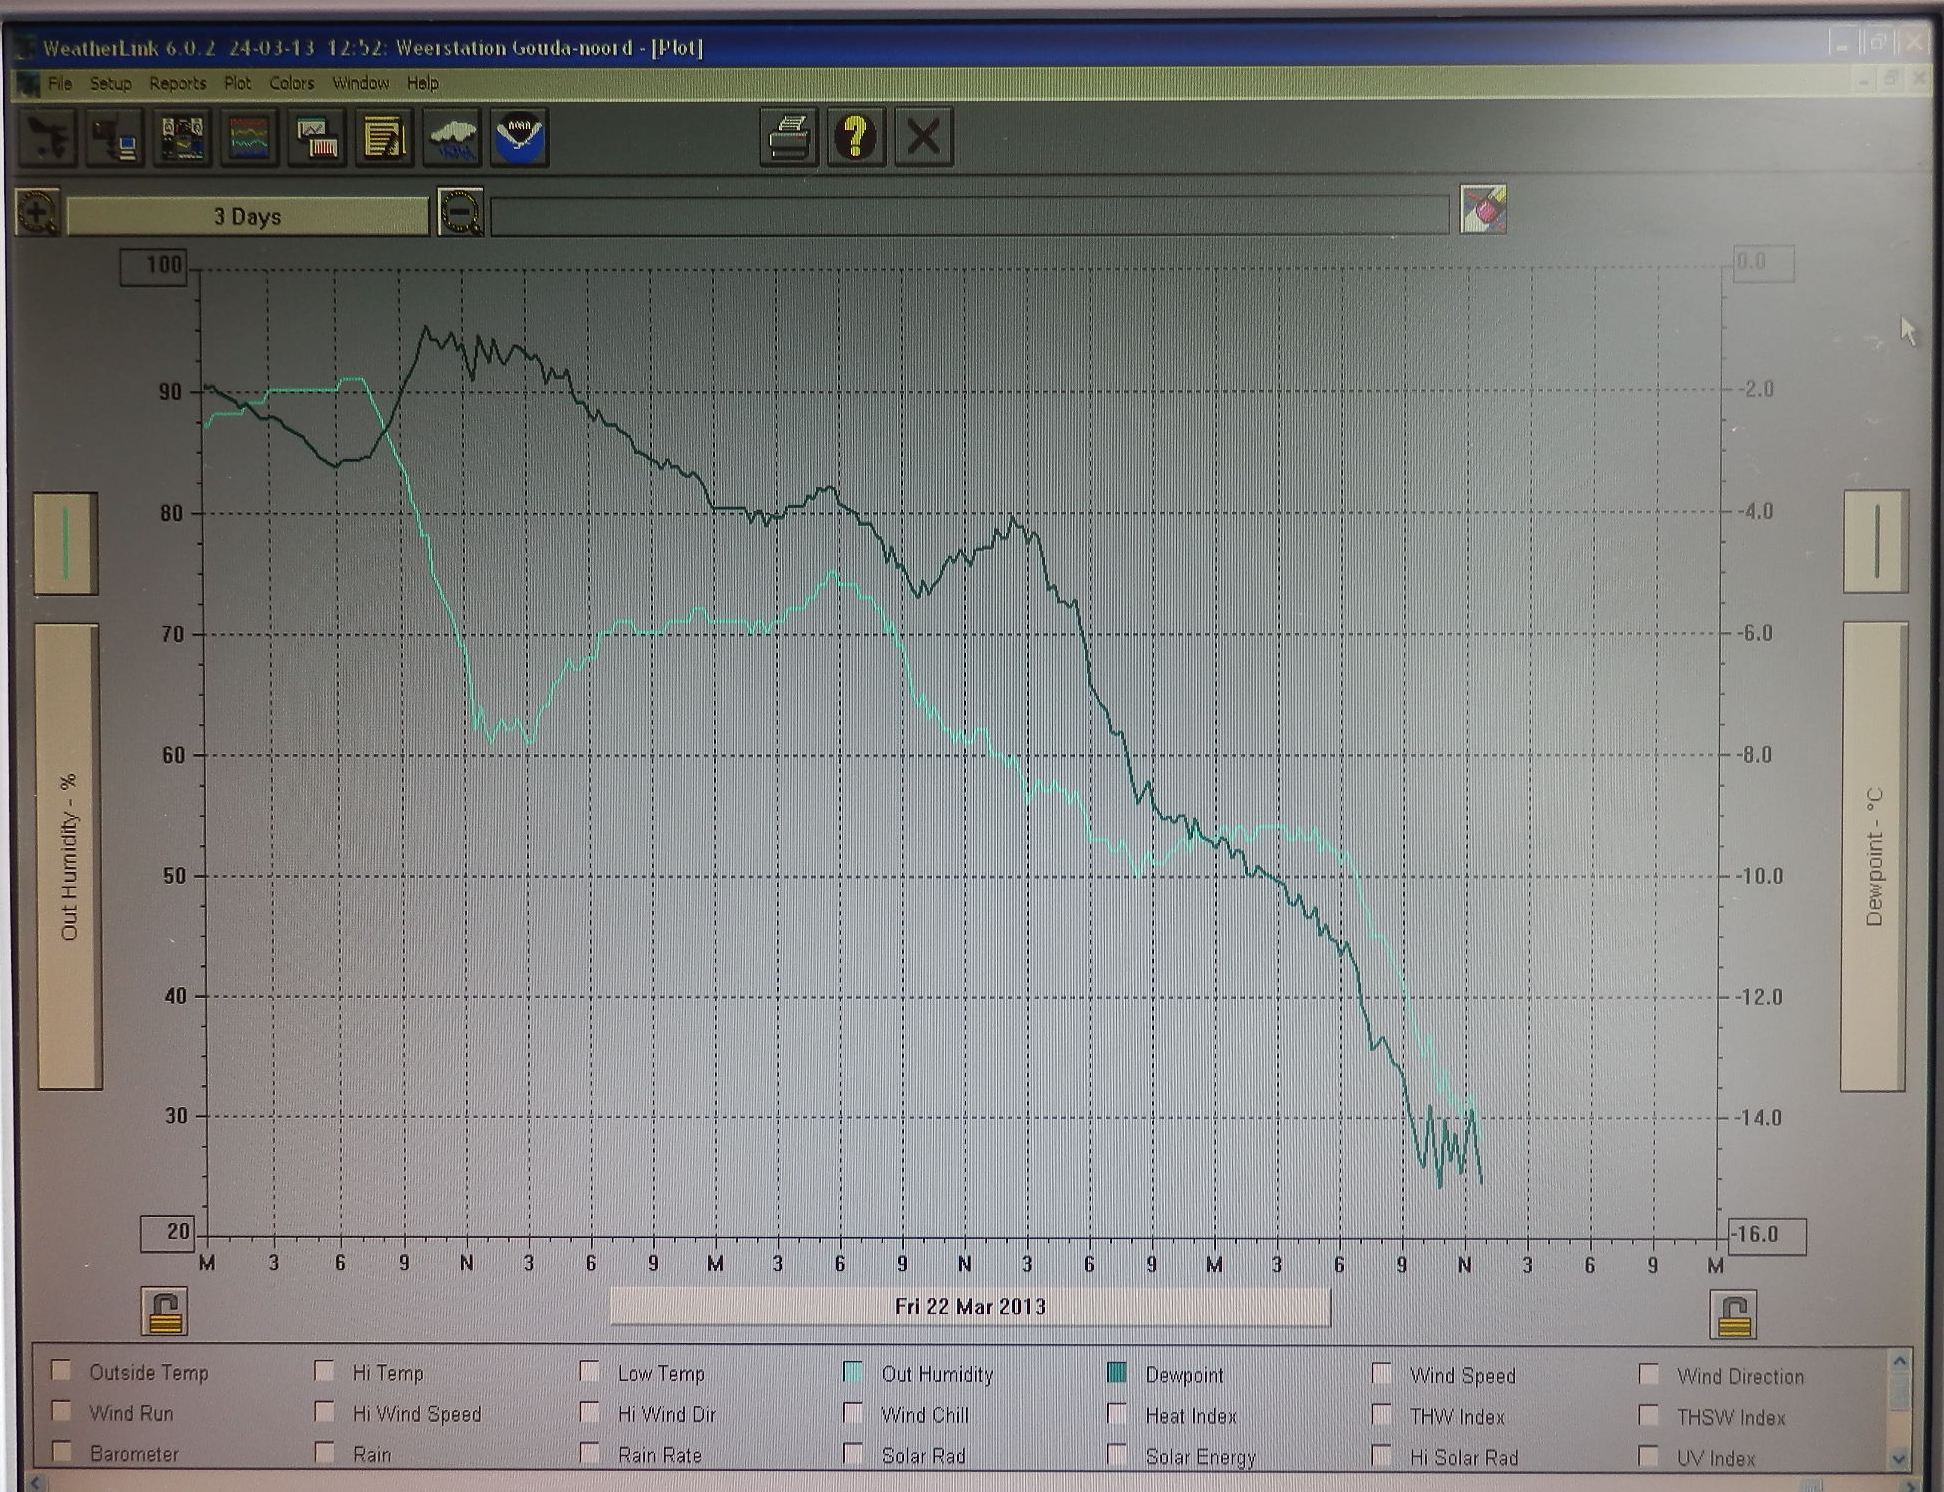This screenshot has height=1492, width=1944.
Task: Zoom in with plus magnifier
Action: [x=38, y=213]
